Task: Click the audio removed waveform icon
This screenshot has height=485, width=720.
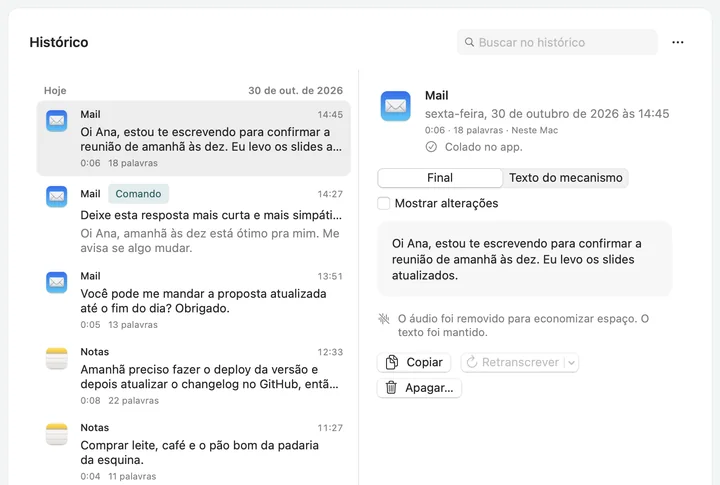Action: [x=384, y=318]
